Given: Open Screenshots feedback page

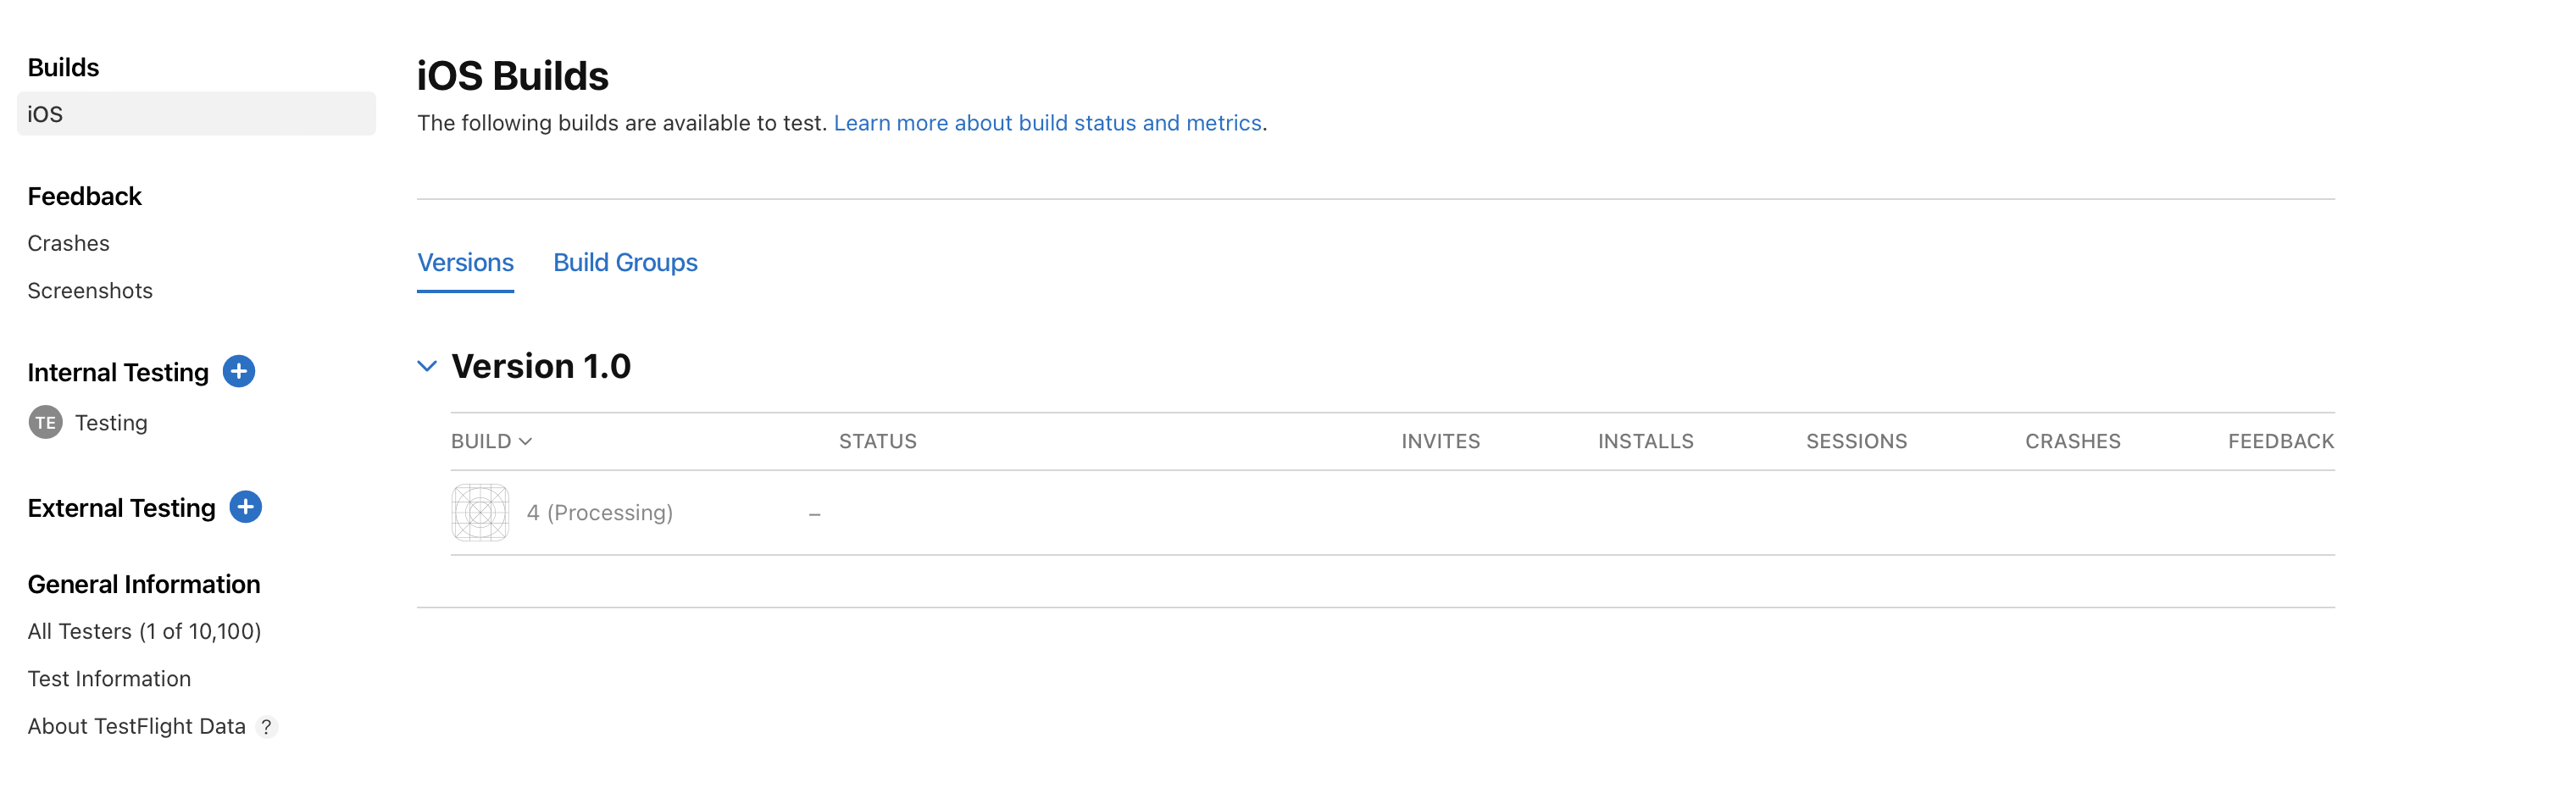Looking at the screenshot, I should (x=90, y=291).
